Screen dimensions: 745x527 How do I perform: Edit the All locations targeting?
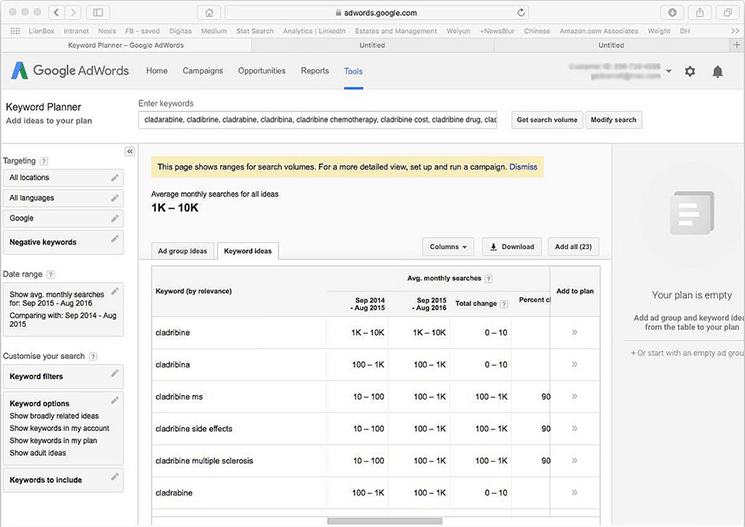tap(115, 178)
